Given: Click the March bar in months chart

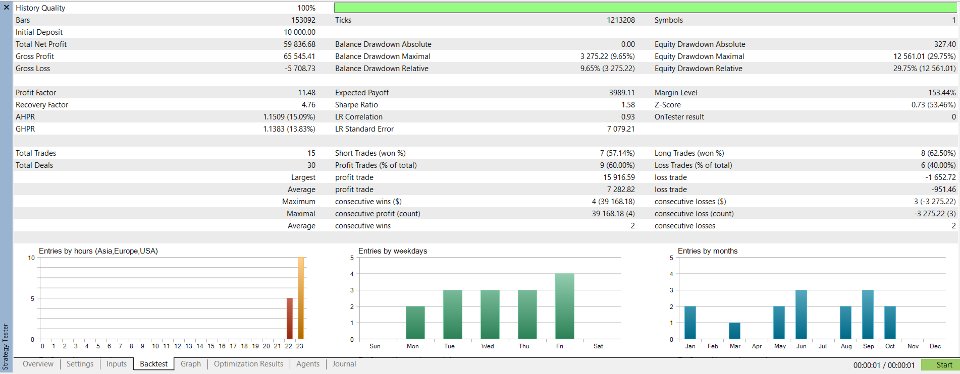Looking at the screenshot, I should click(735, 331).
